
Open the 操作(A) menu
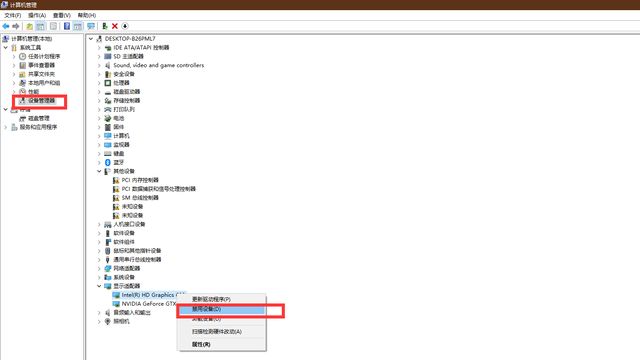click(x=37, y=16)
